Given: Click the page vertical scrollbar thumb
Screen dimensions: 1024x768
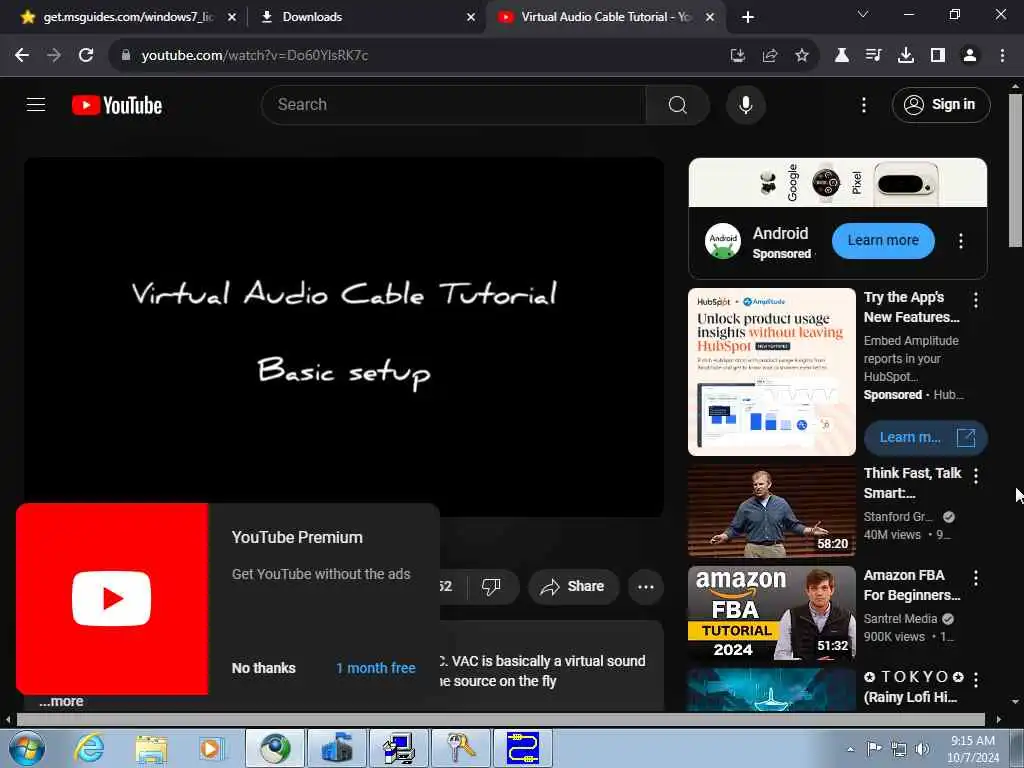Looking at the screenshot, I should tap(1016, 170).
